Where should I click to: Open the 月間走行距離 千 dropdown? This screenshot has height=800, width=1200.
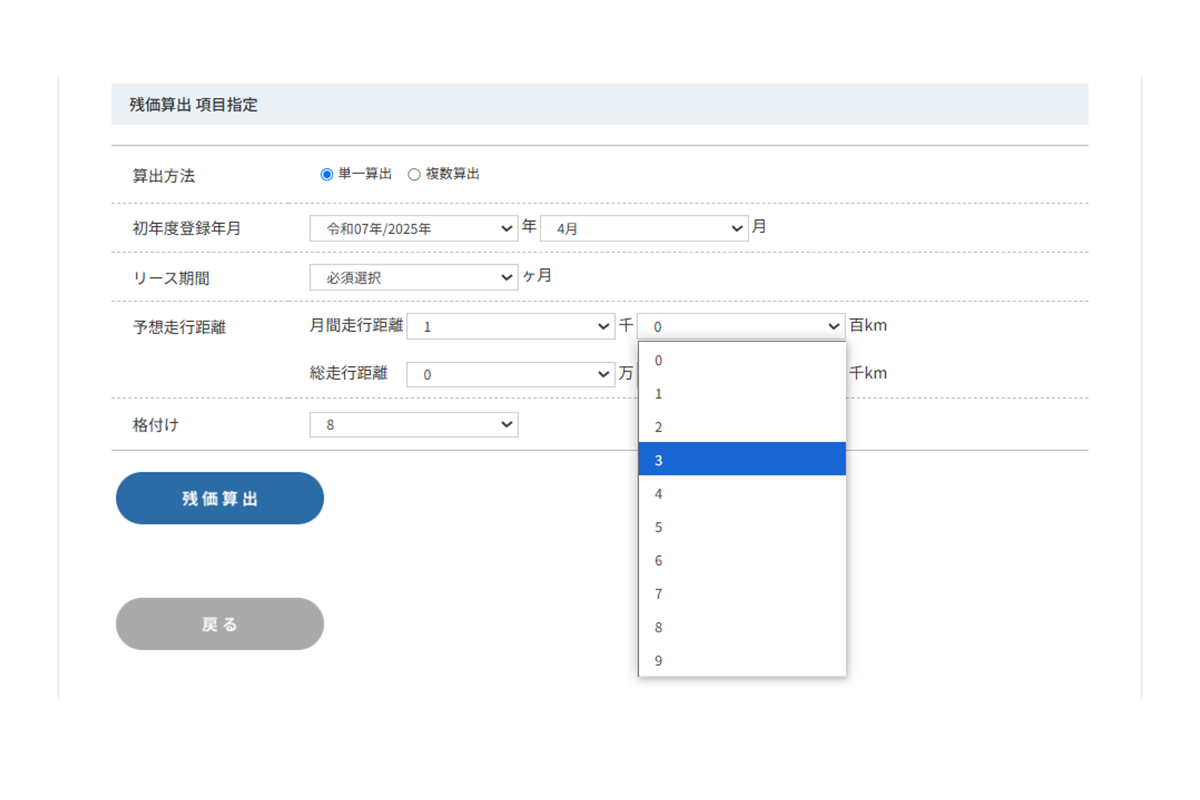click(x=510, y=326)
